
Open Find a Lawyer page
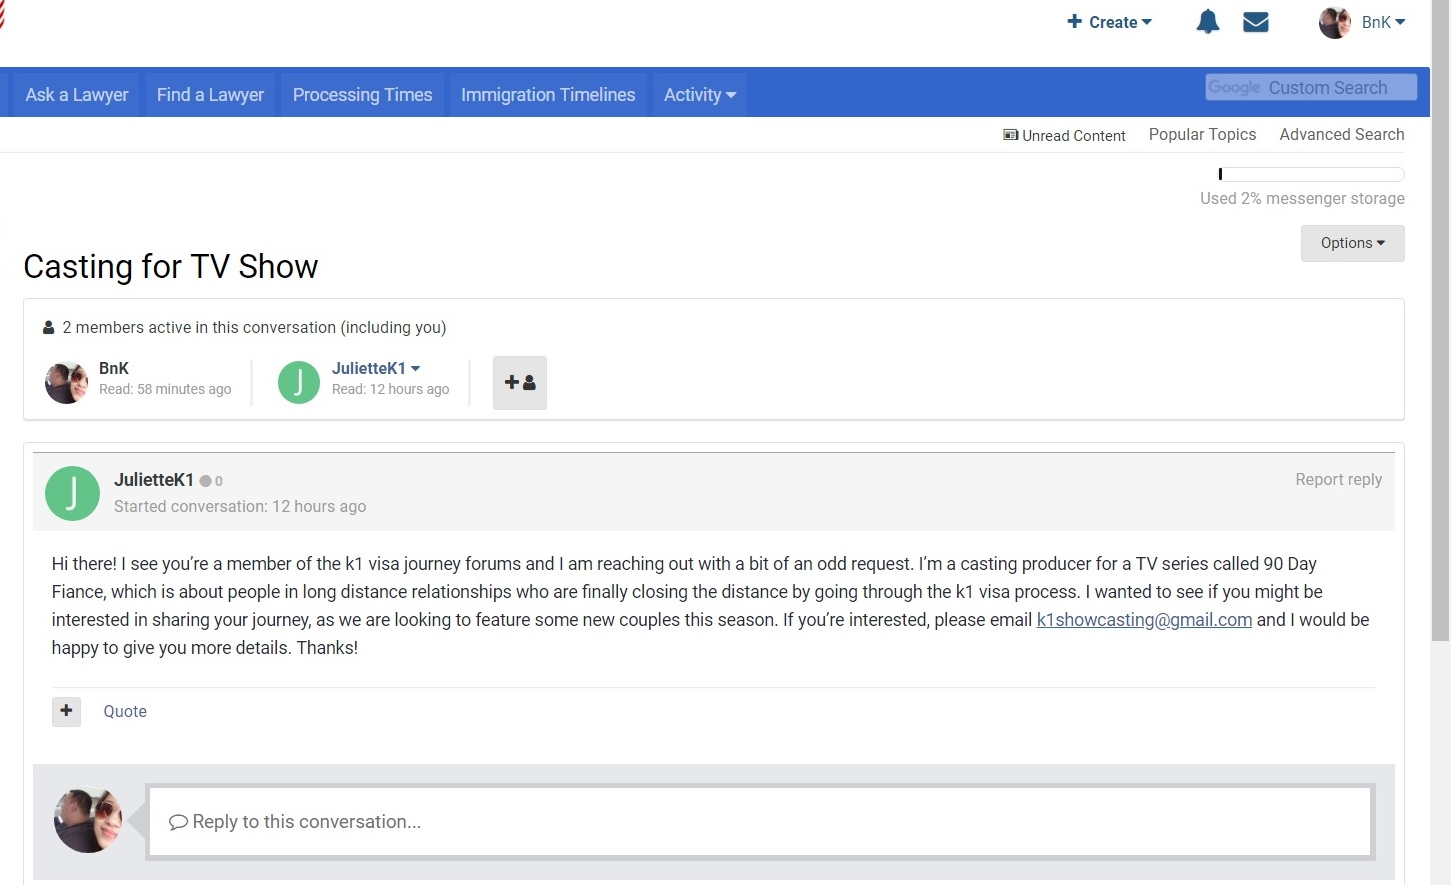[x=210, y=95]
